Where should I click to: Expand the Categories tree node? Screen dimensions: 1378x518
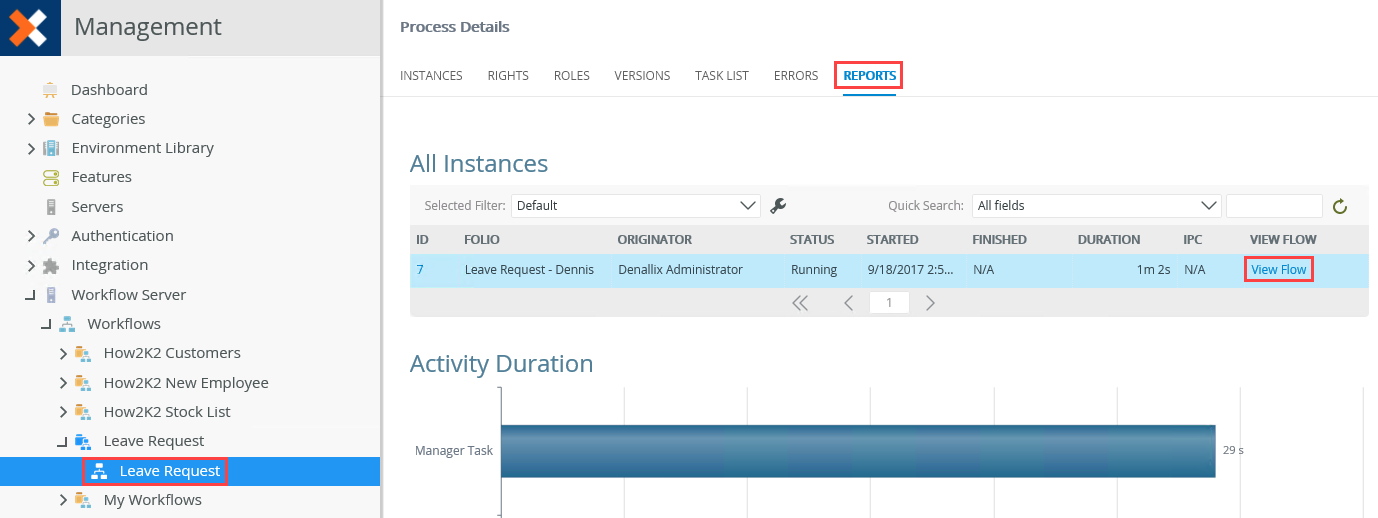(x=31, y=119)
